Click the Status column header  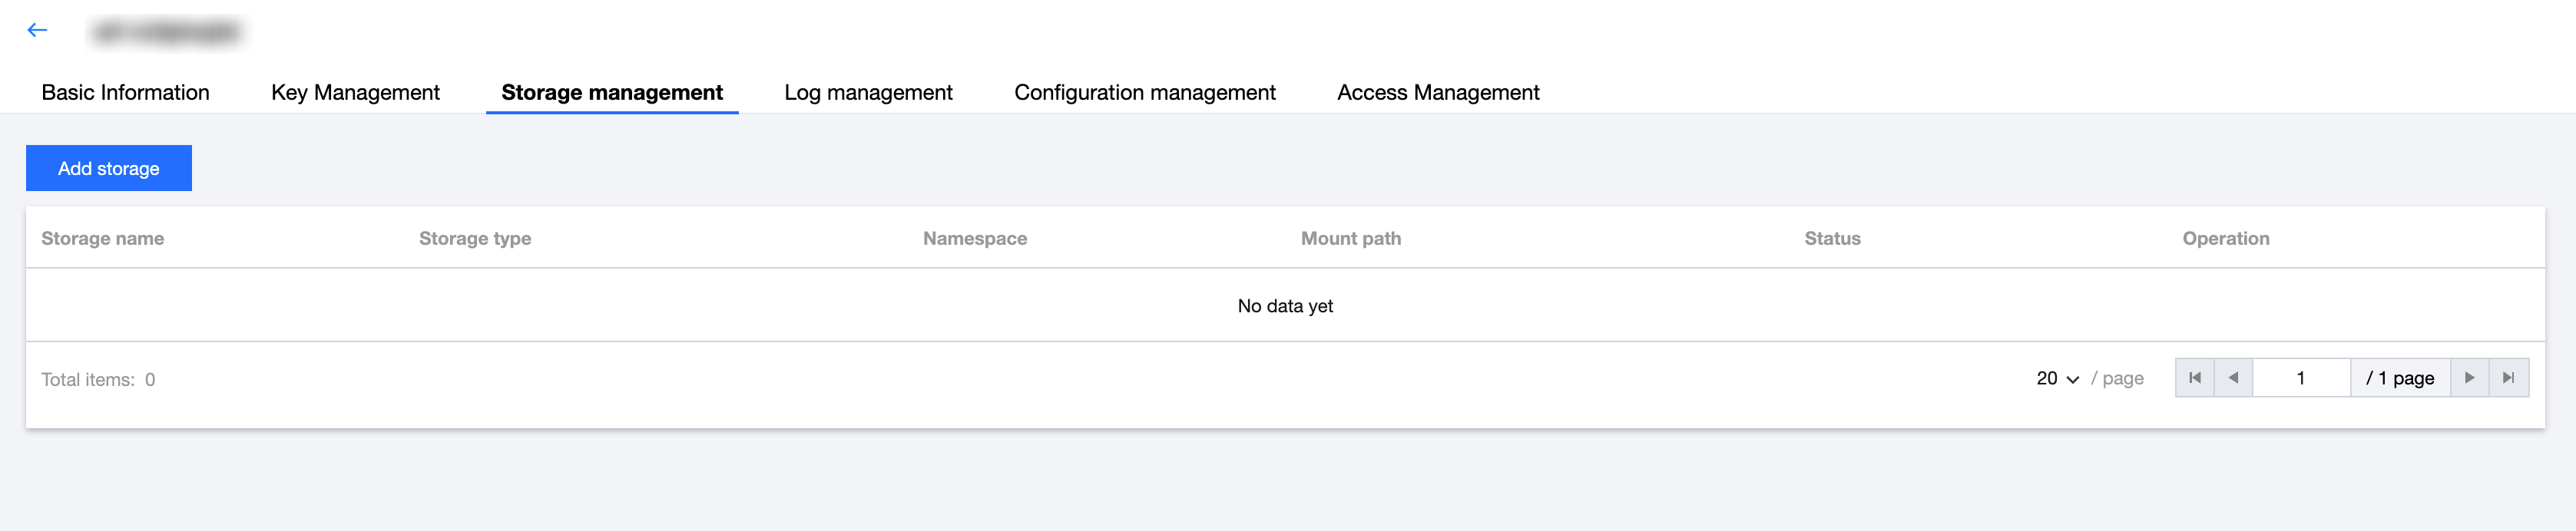(x=1832, y=238)
